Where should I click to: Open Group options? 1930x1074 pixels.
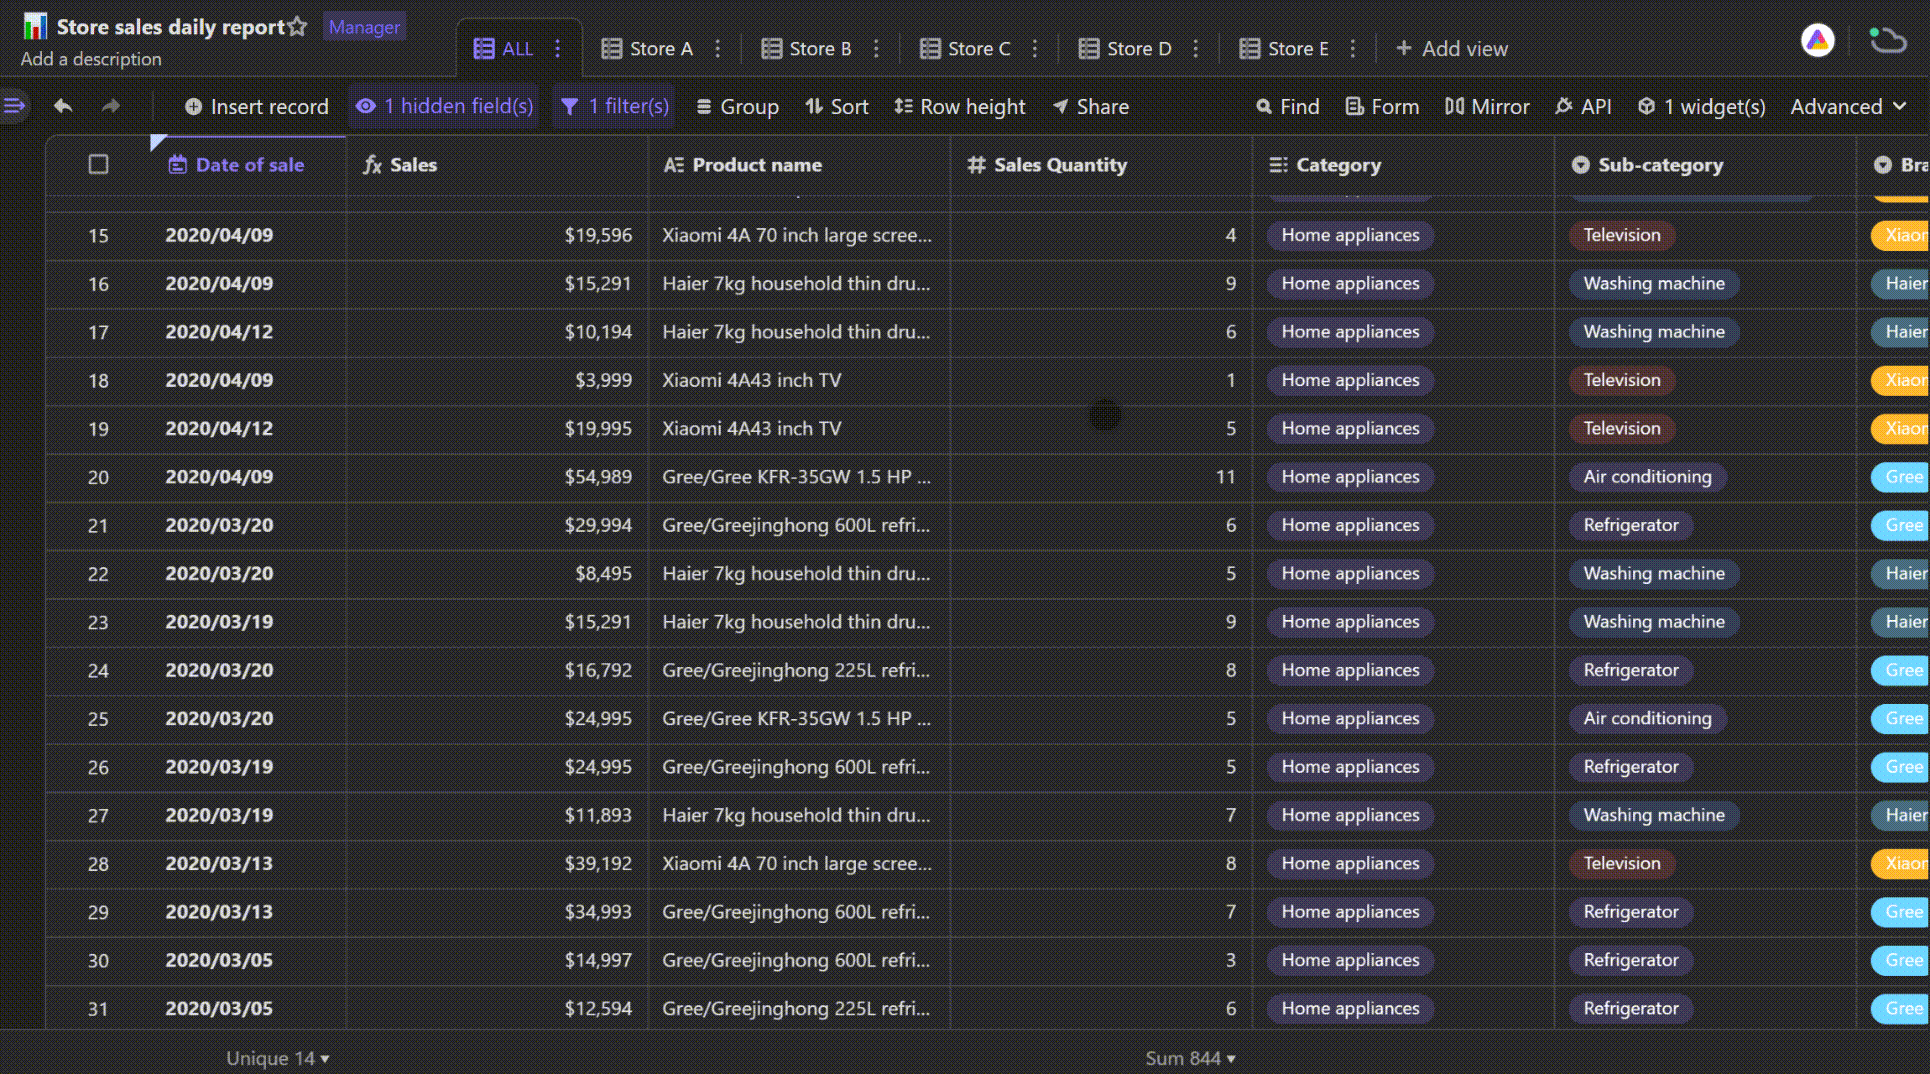[x=737, y=106]
